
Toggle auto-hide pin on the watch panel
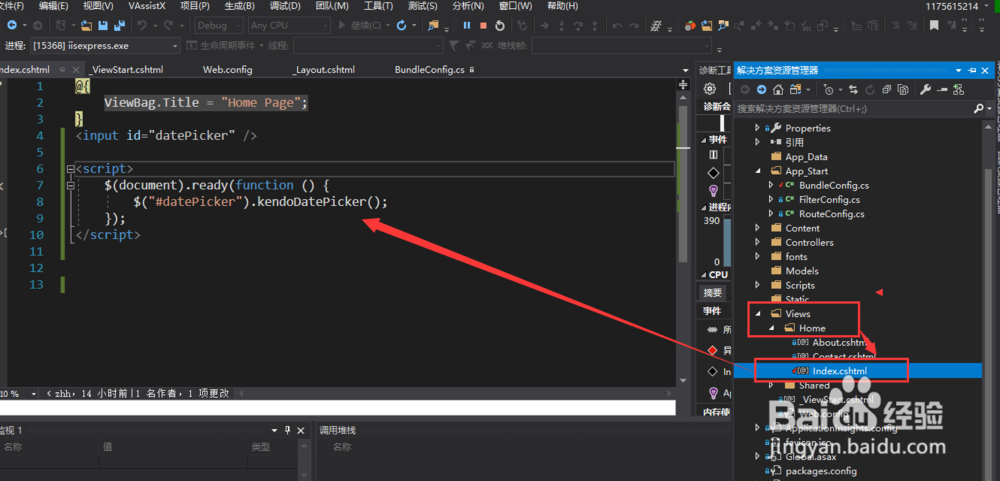coord(287,430)
